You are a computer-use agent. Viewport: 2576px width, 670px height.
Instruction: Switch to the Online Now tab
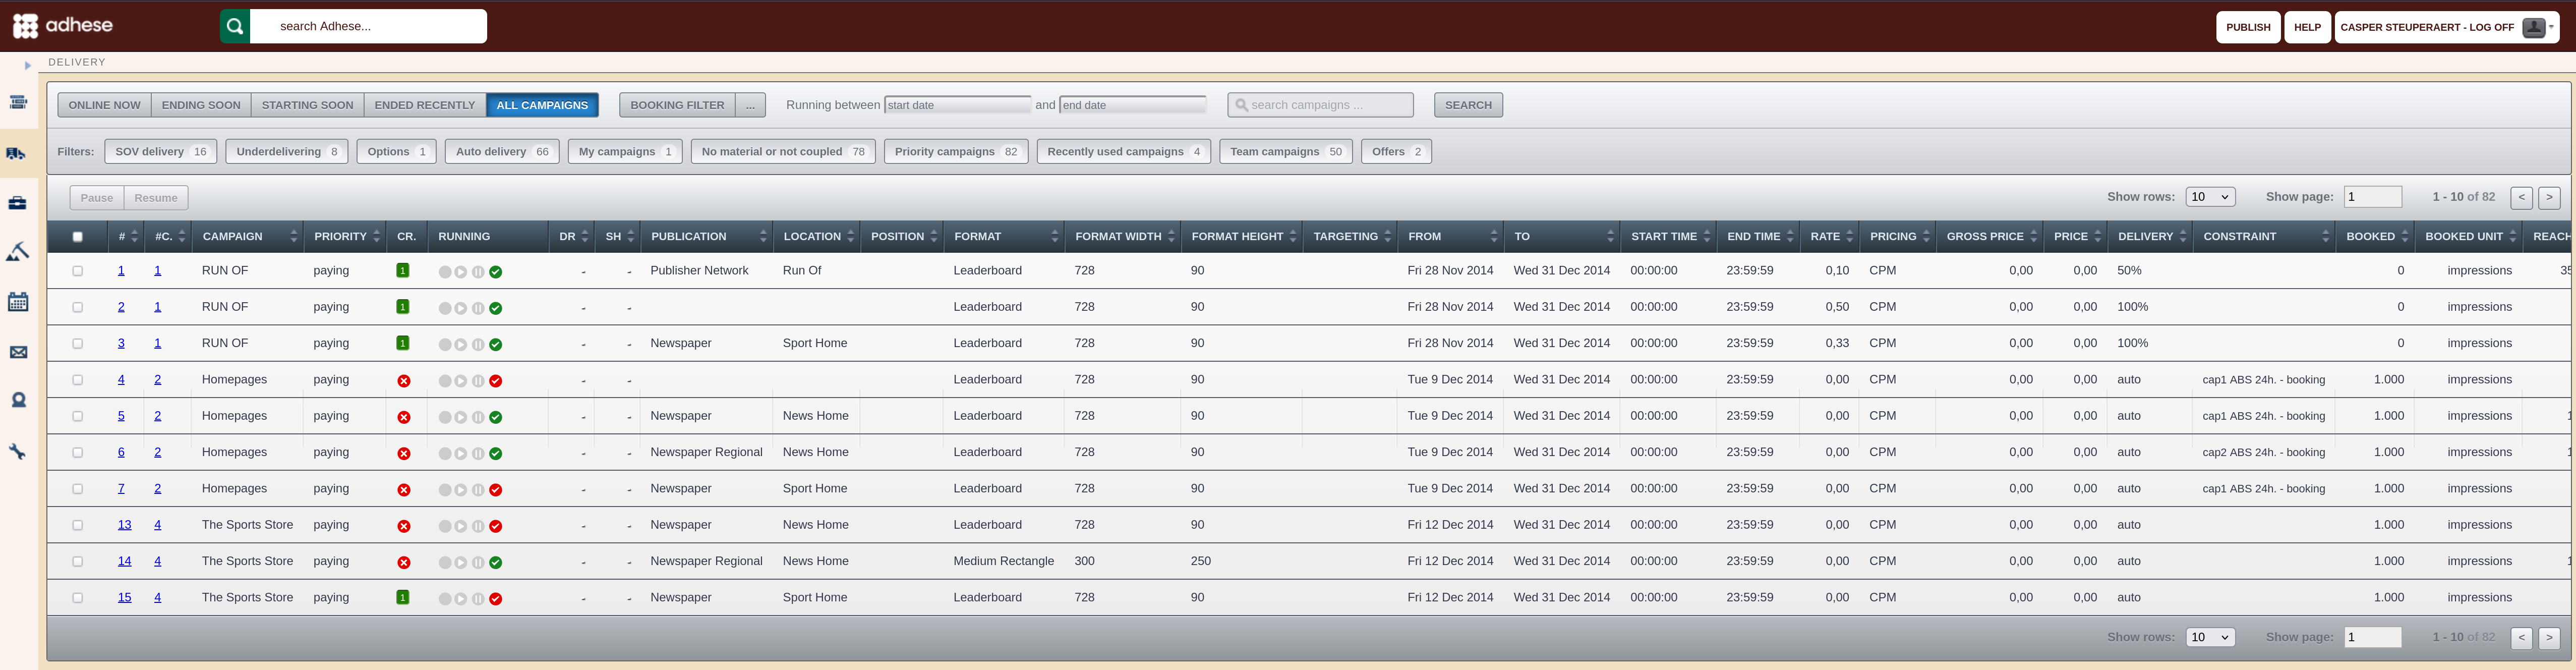click(x=105, y=105)
